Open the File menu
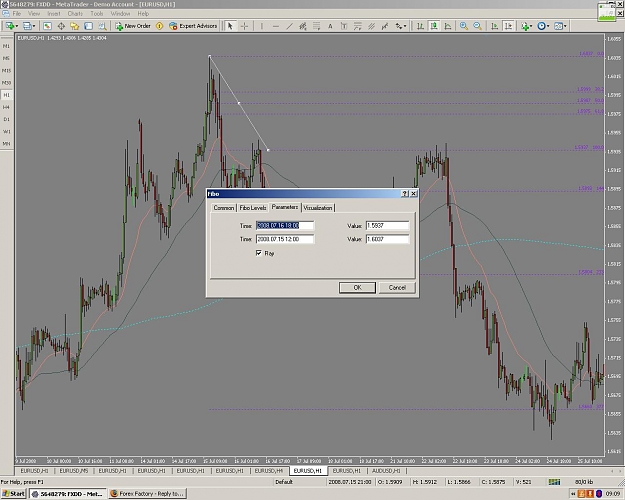The width and height of the screenshot is (625, 500). pyautogui.click(x=17, y=14)
